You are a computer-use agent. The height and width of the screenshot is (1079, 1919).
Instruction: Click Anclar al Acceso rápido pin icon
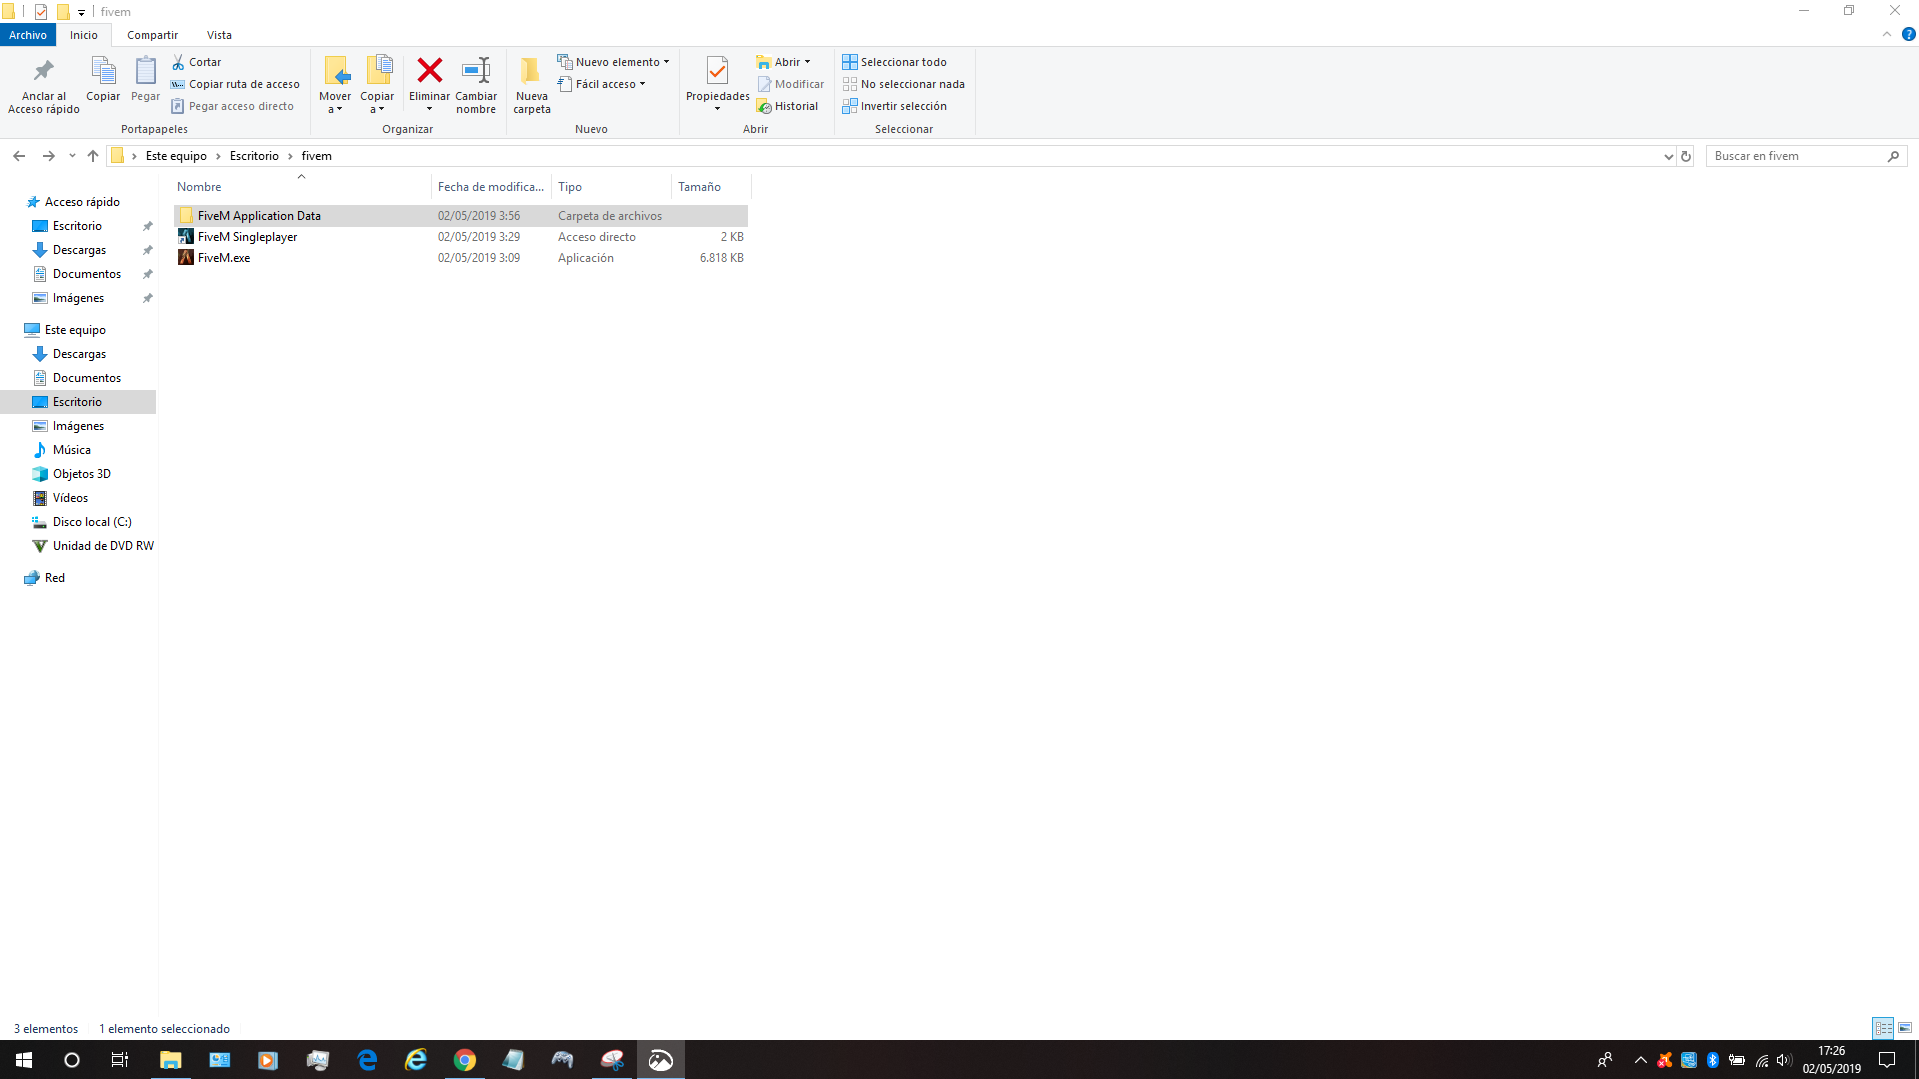[43, 71]
